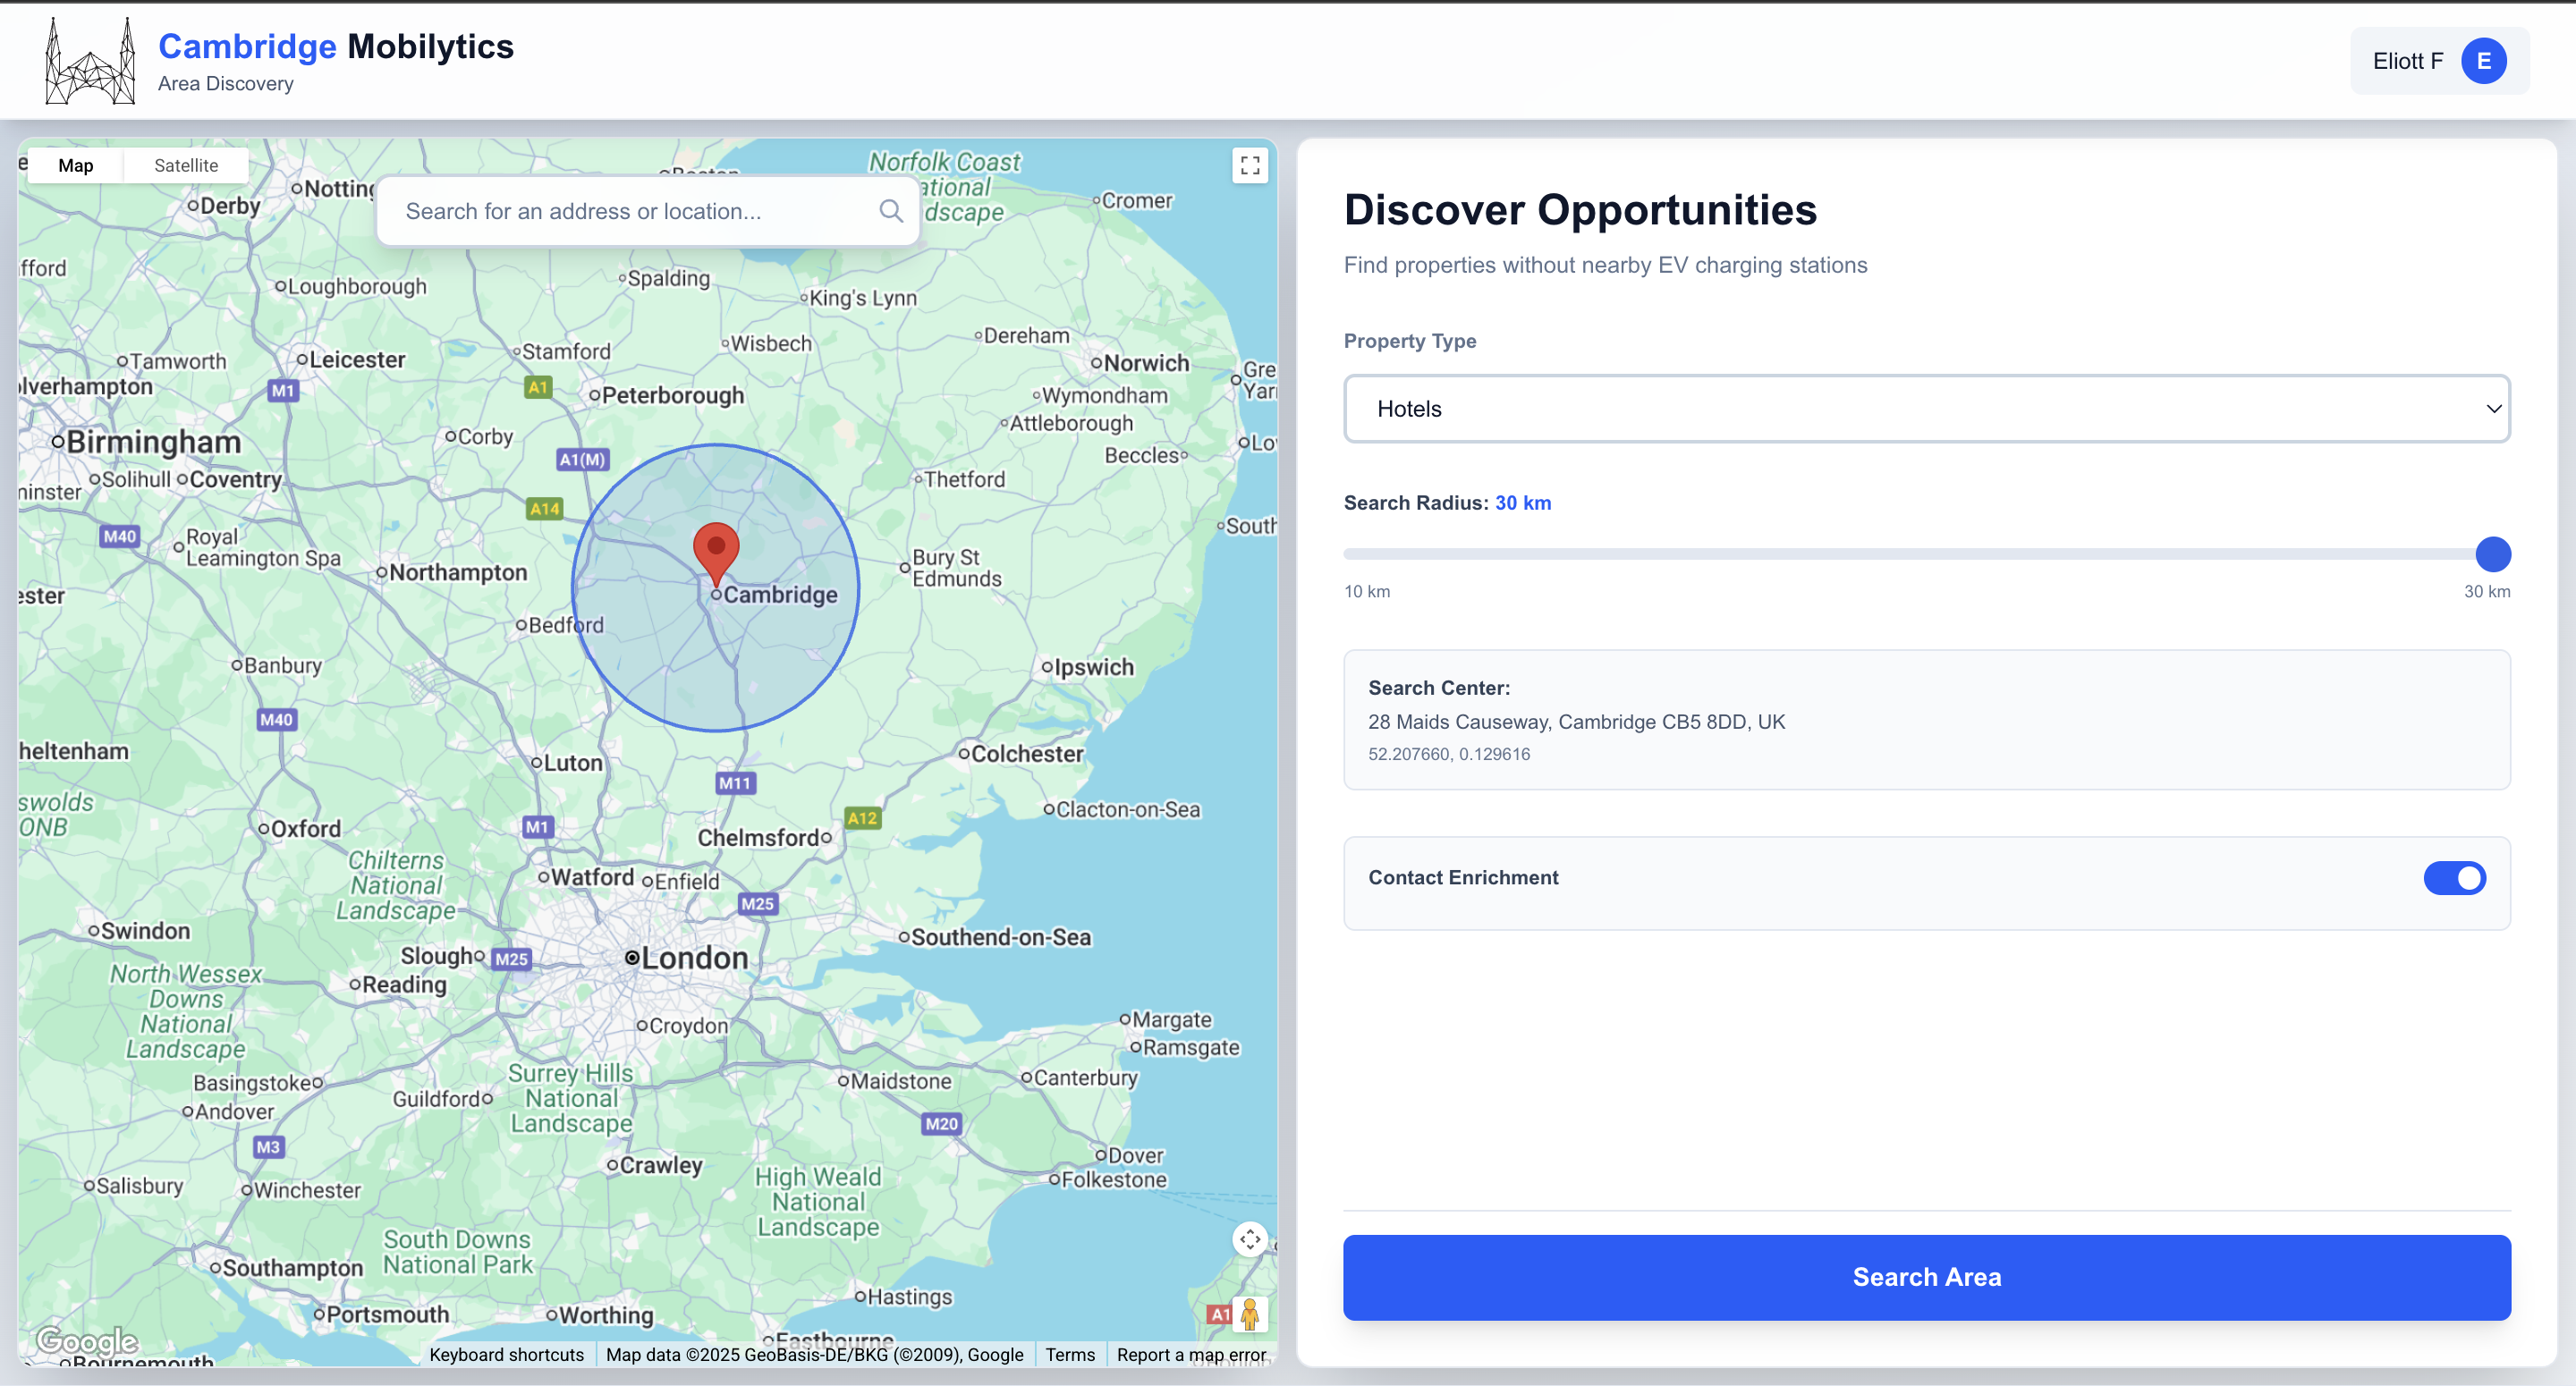Click the Search Area button
The image size is (2576, 1386).
(x=1925, y=1277)
